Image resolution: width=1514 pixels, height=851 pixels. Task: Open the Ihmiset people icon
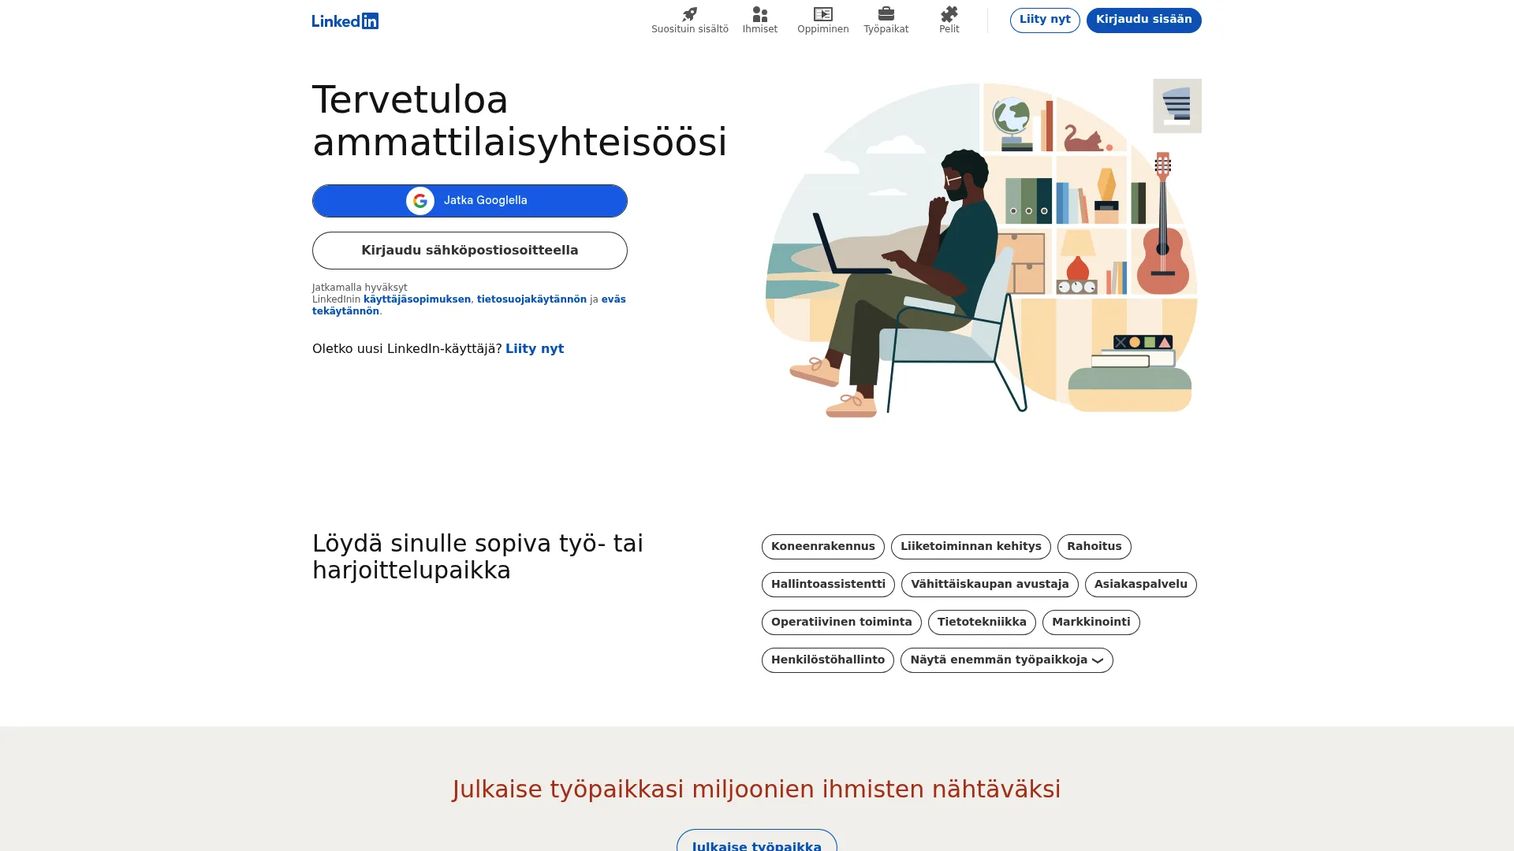760,14
